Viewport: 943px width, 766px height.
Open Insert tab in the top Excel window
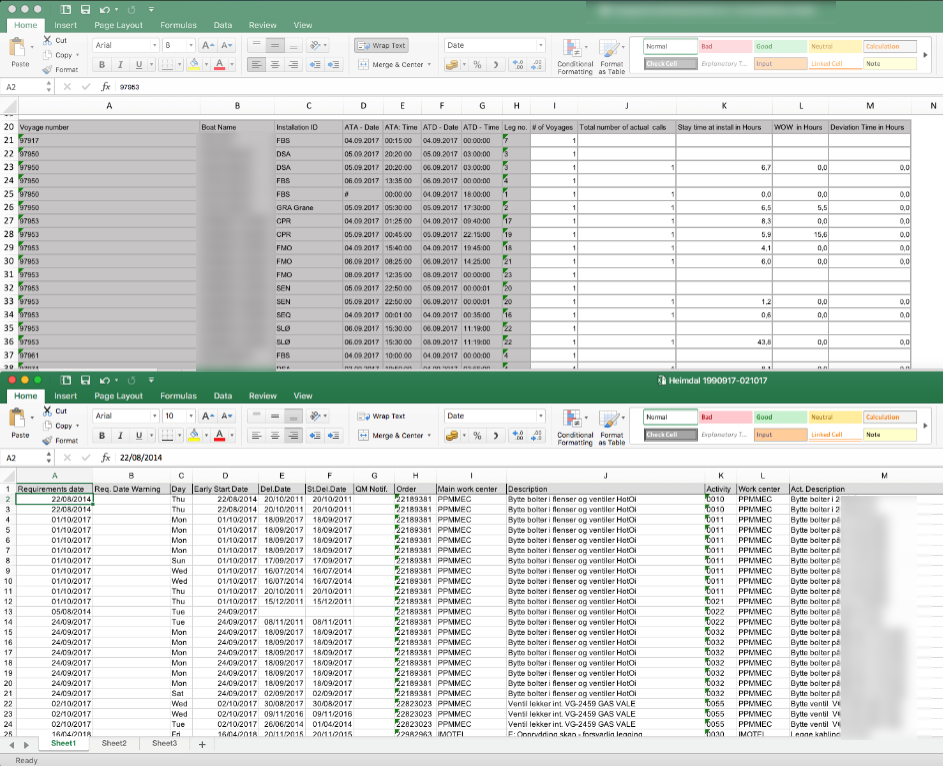pyautogui.click(x=66, y=25)
